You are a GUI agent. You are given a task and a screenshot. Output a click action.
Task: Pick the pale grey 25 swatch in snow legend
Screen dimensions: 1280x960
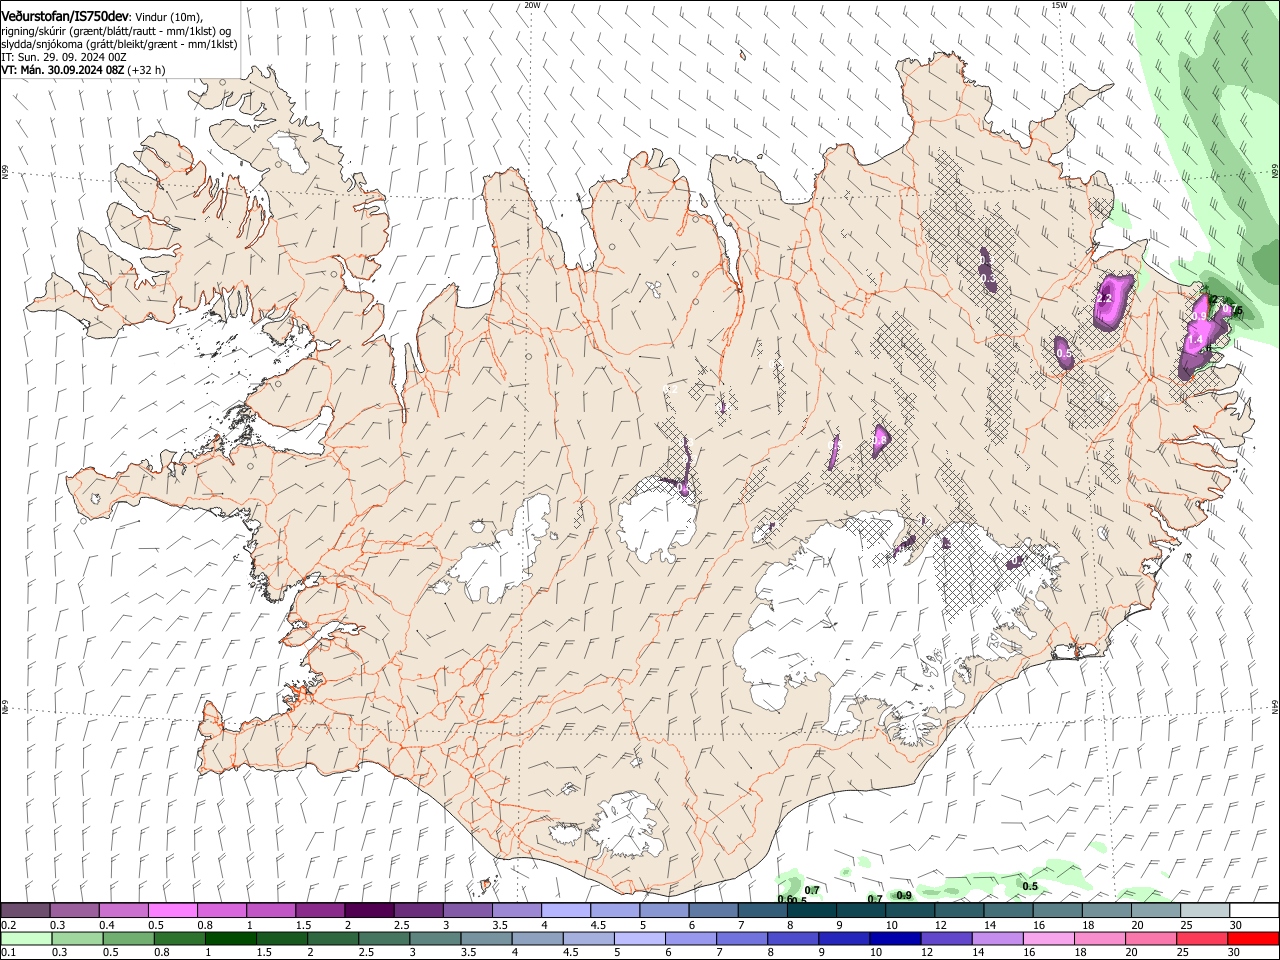(x=1206, y=910)
